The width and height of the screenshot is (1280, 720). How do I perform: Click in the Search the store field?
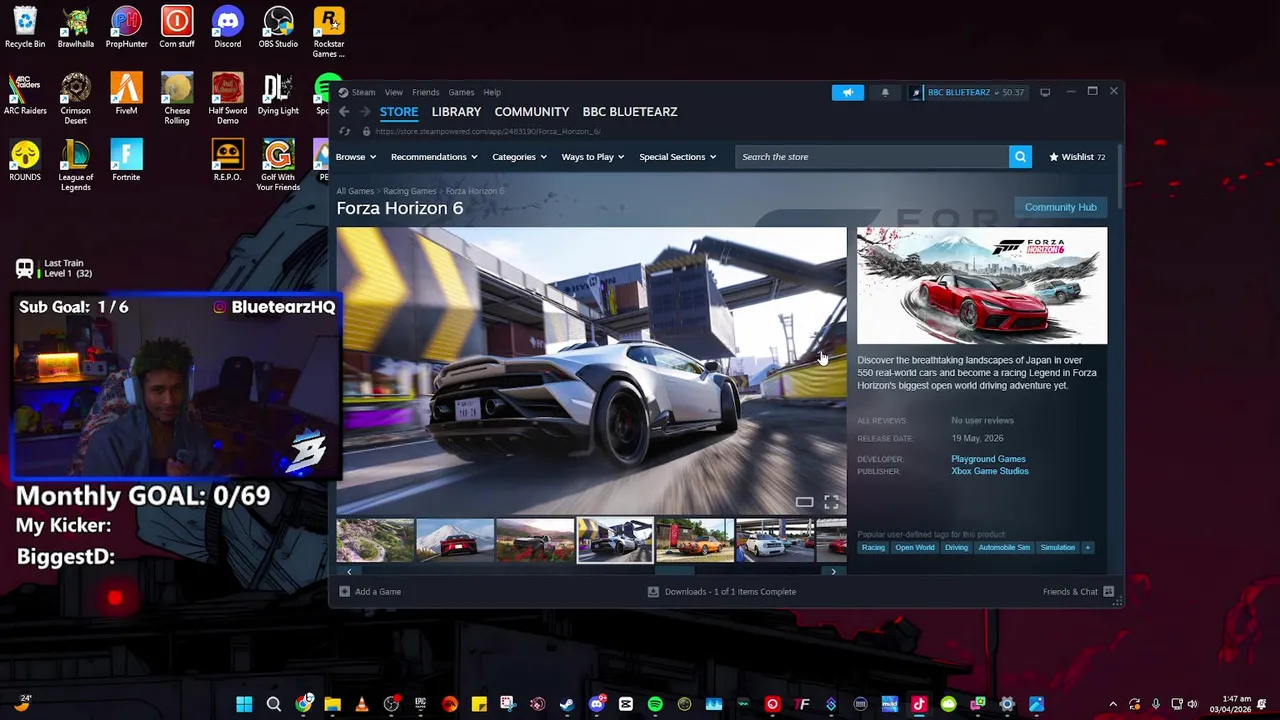click(x=872, y=157)
